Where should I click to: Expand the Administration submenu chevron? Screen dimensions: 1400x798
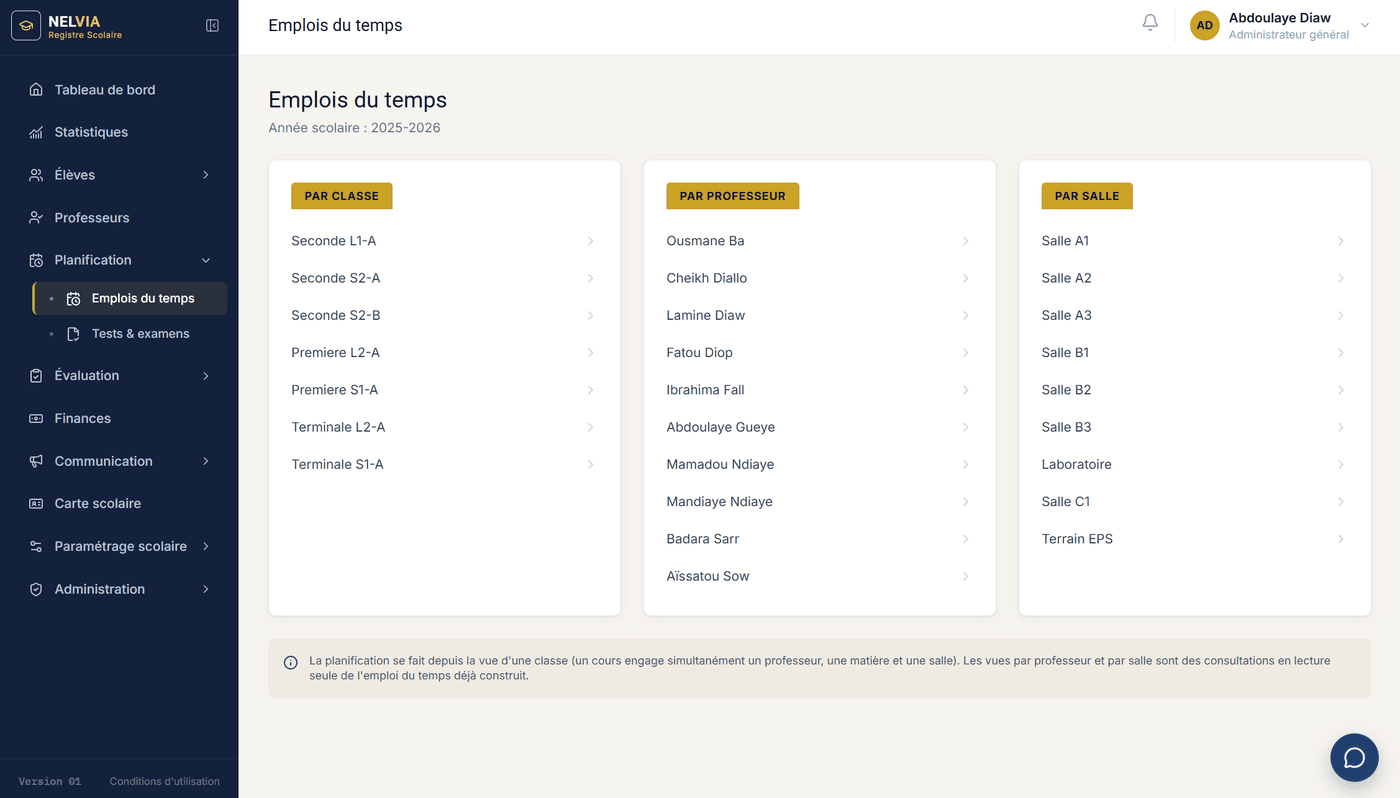pos(206,589)
